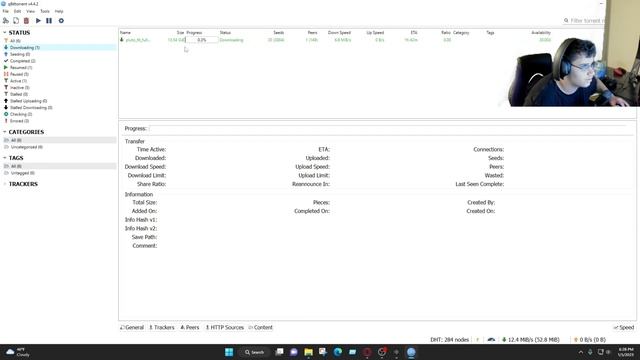Screen dimensions: 640x360
Task: Sort by the Name column header
Action: [x=125, y=32]
